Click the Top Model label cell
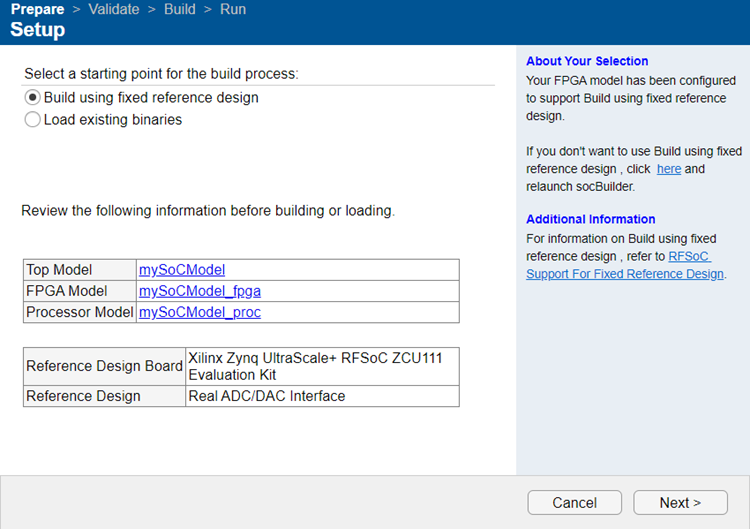750x529 pixels. (x=80, y=270)
